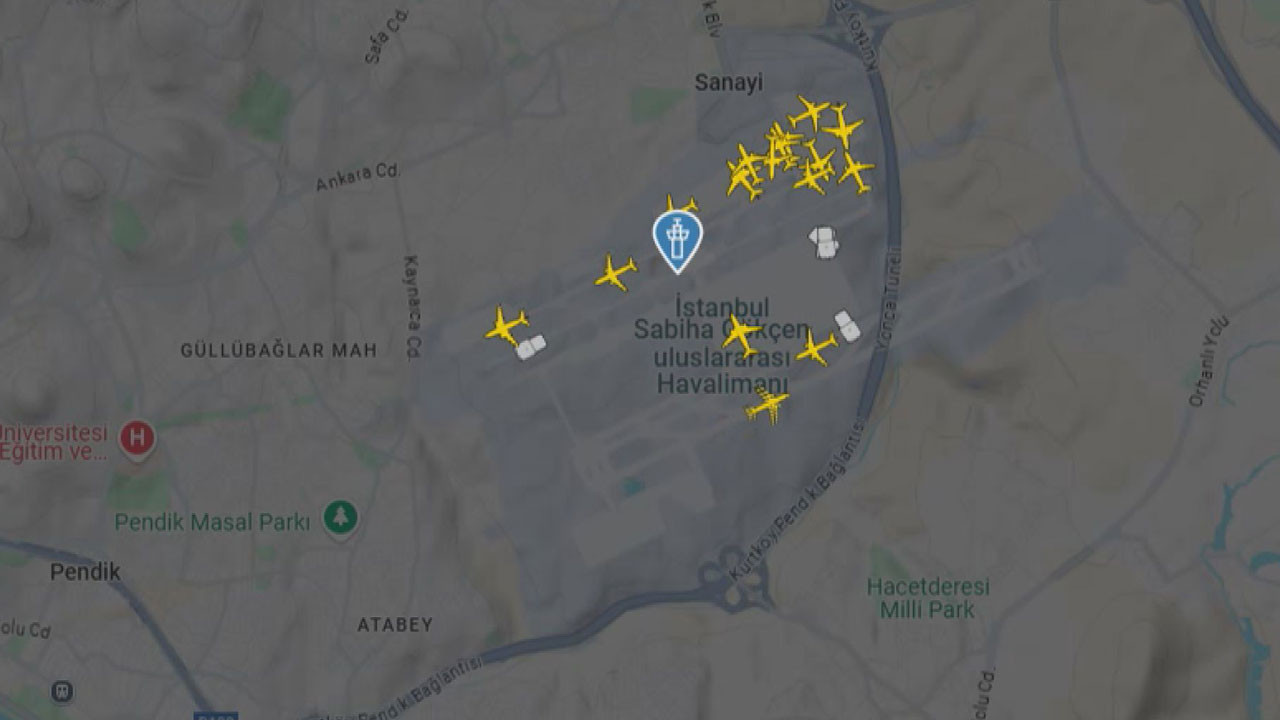Select the gray ground vehicle near Yonca Tüneli
This screenshot has height=720, width=1280.
tap(848, 326)
